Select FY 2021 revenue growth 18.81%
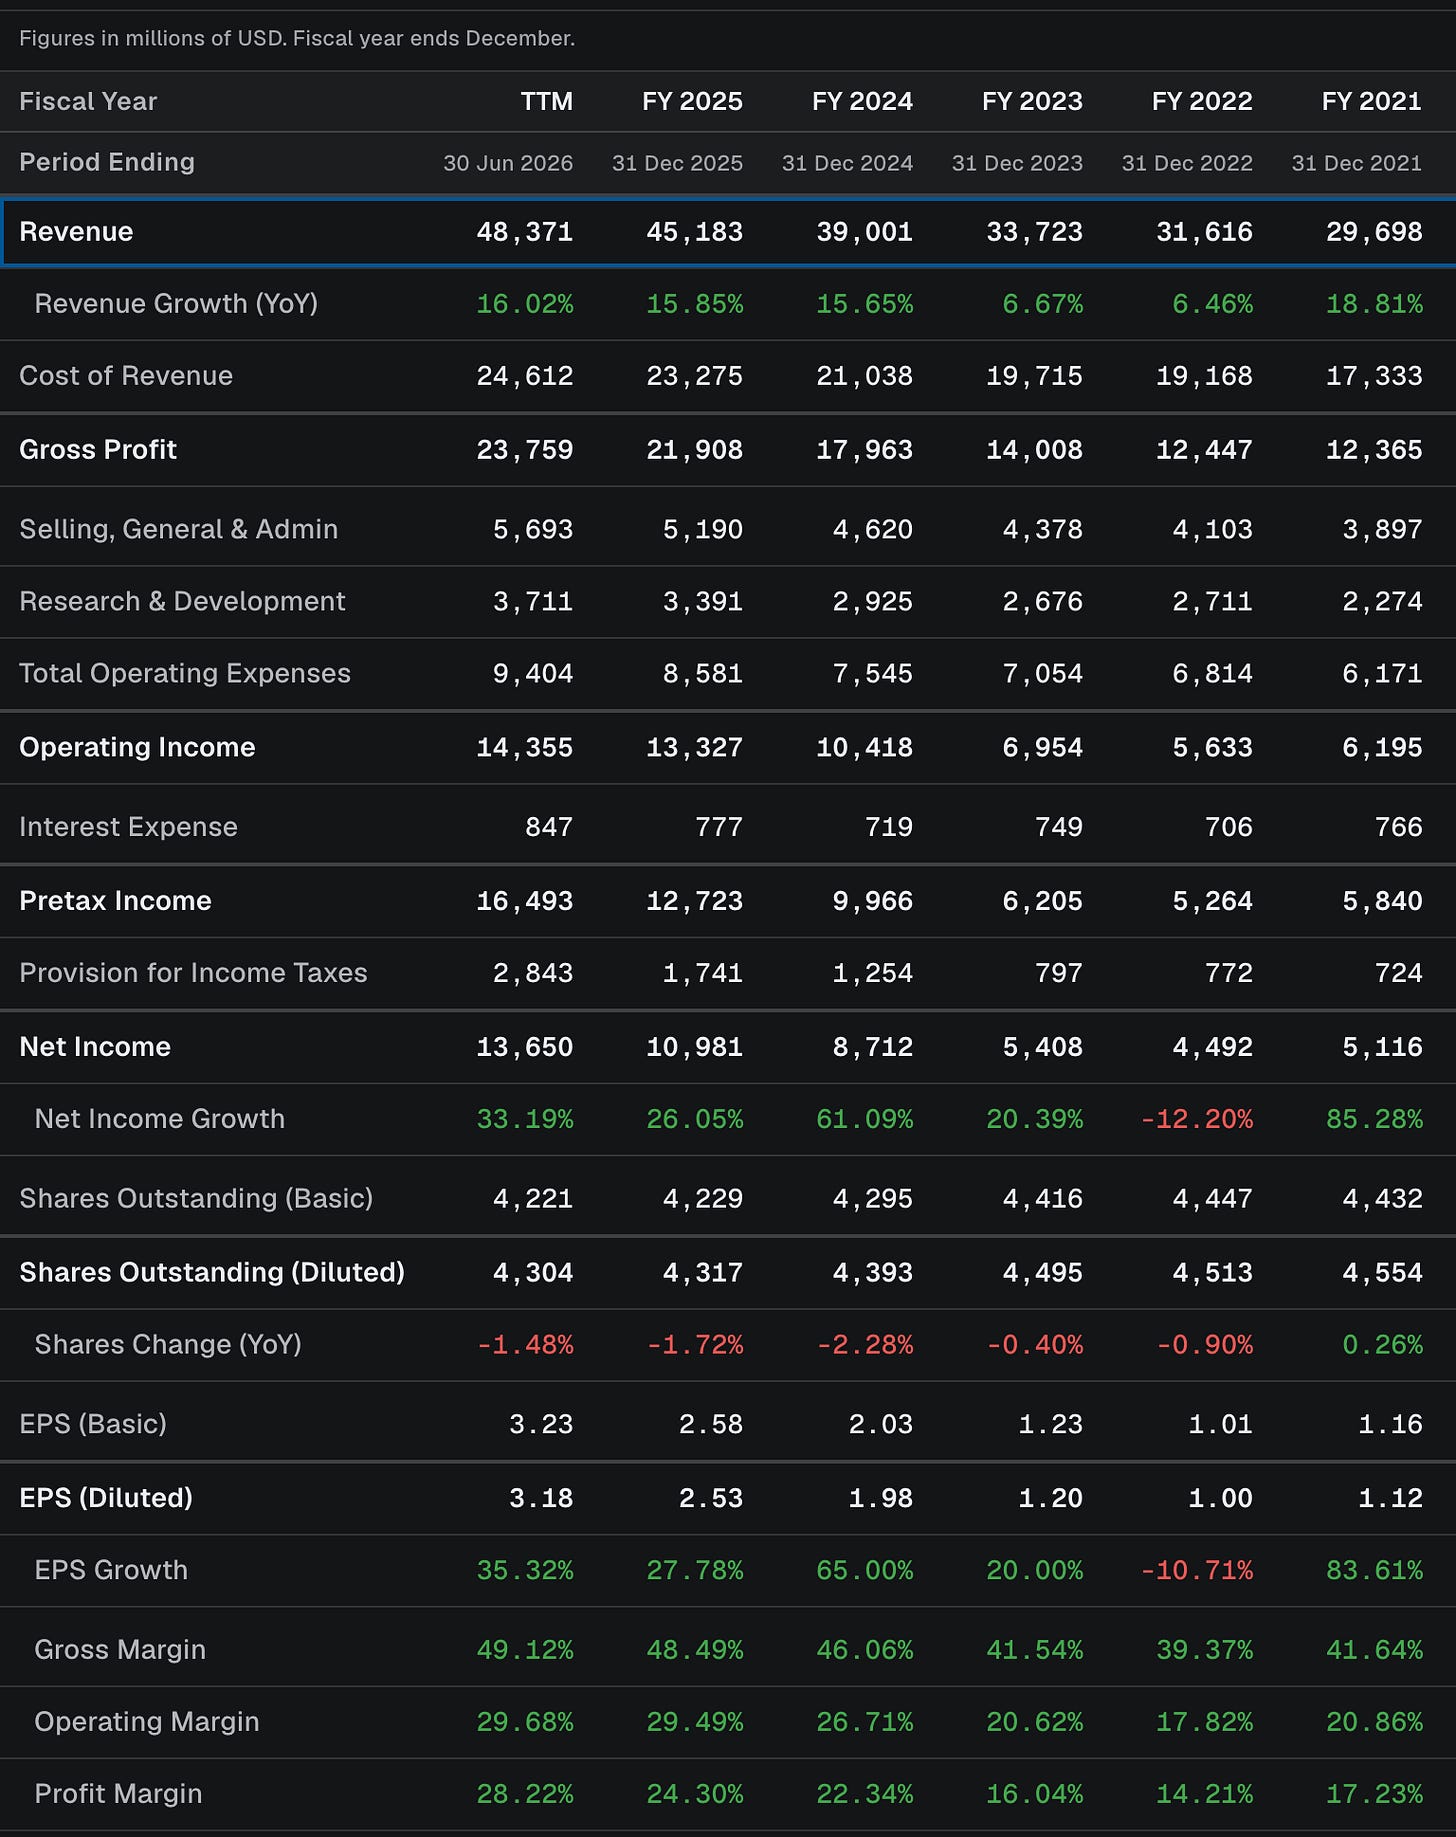The image size is (1456, 1837). pyautogui.click(x=1374, y=304)
